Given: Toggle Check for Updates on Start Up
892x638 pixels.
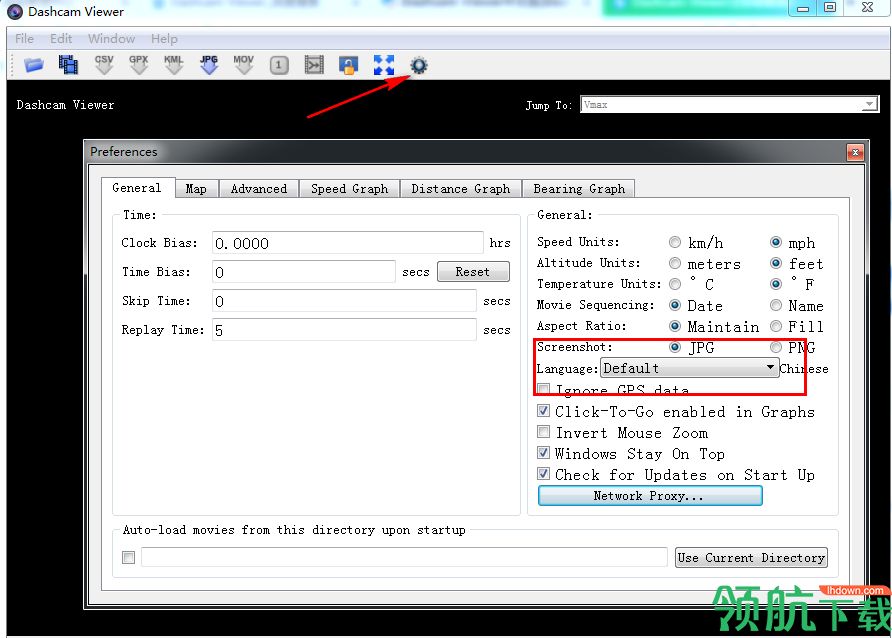Looking at the screenshot, I should coord(544,474).
